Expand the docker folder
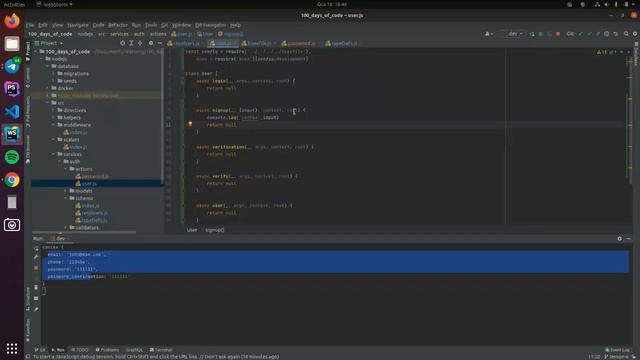The height and width of the screenshot is (360, 640). point(48,88)
